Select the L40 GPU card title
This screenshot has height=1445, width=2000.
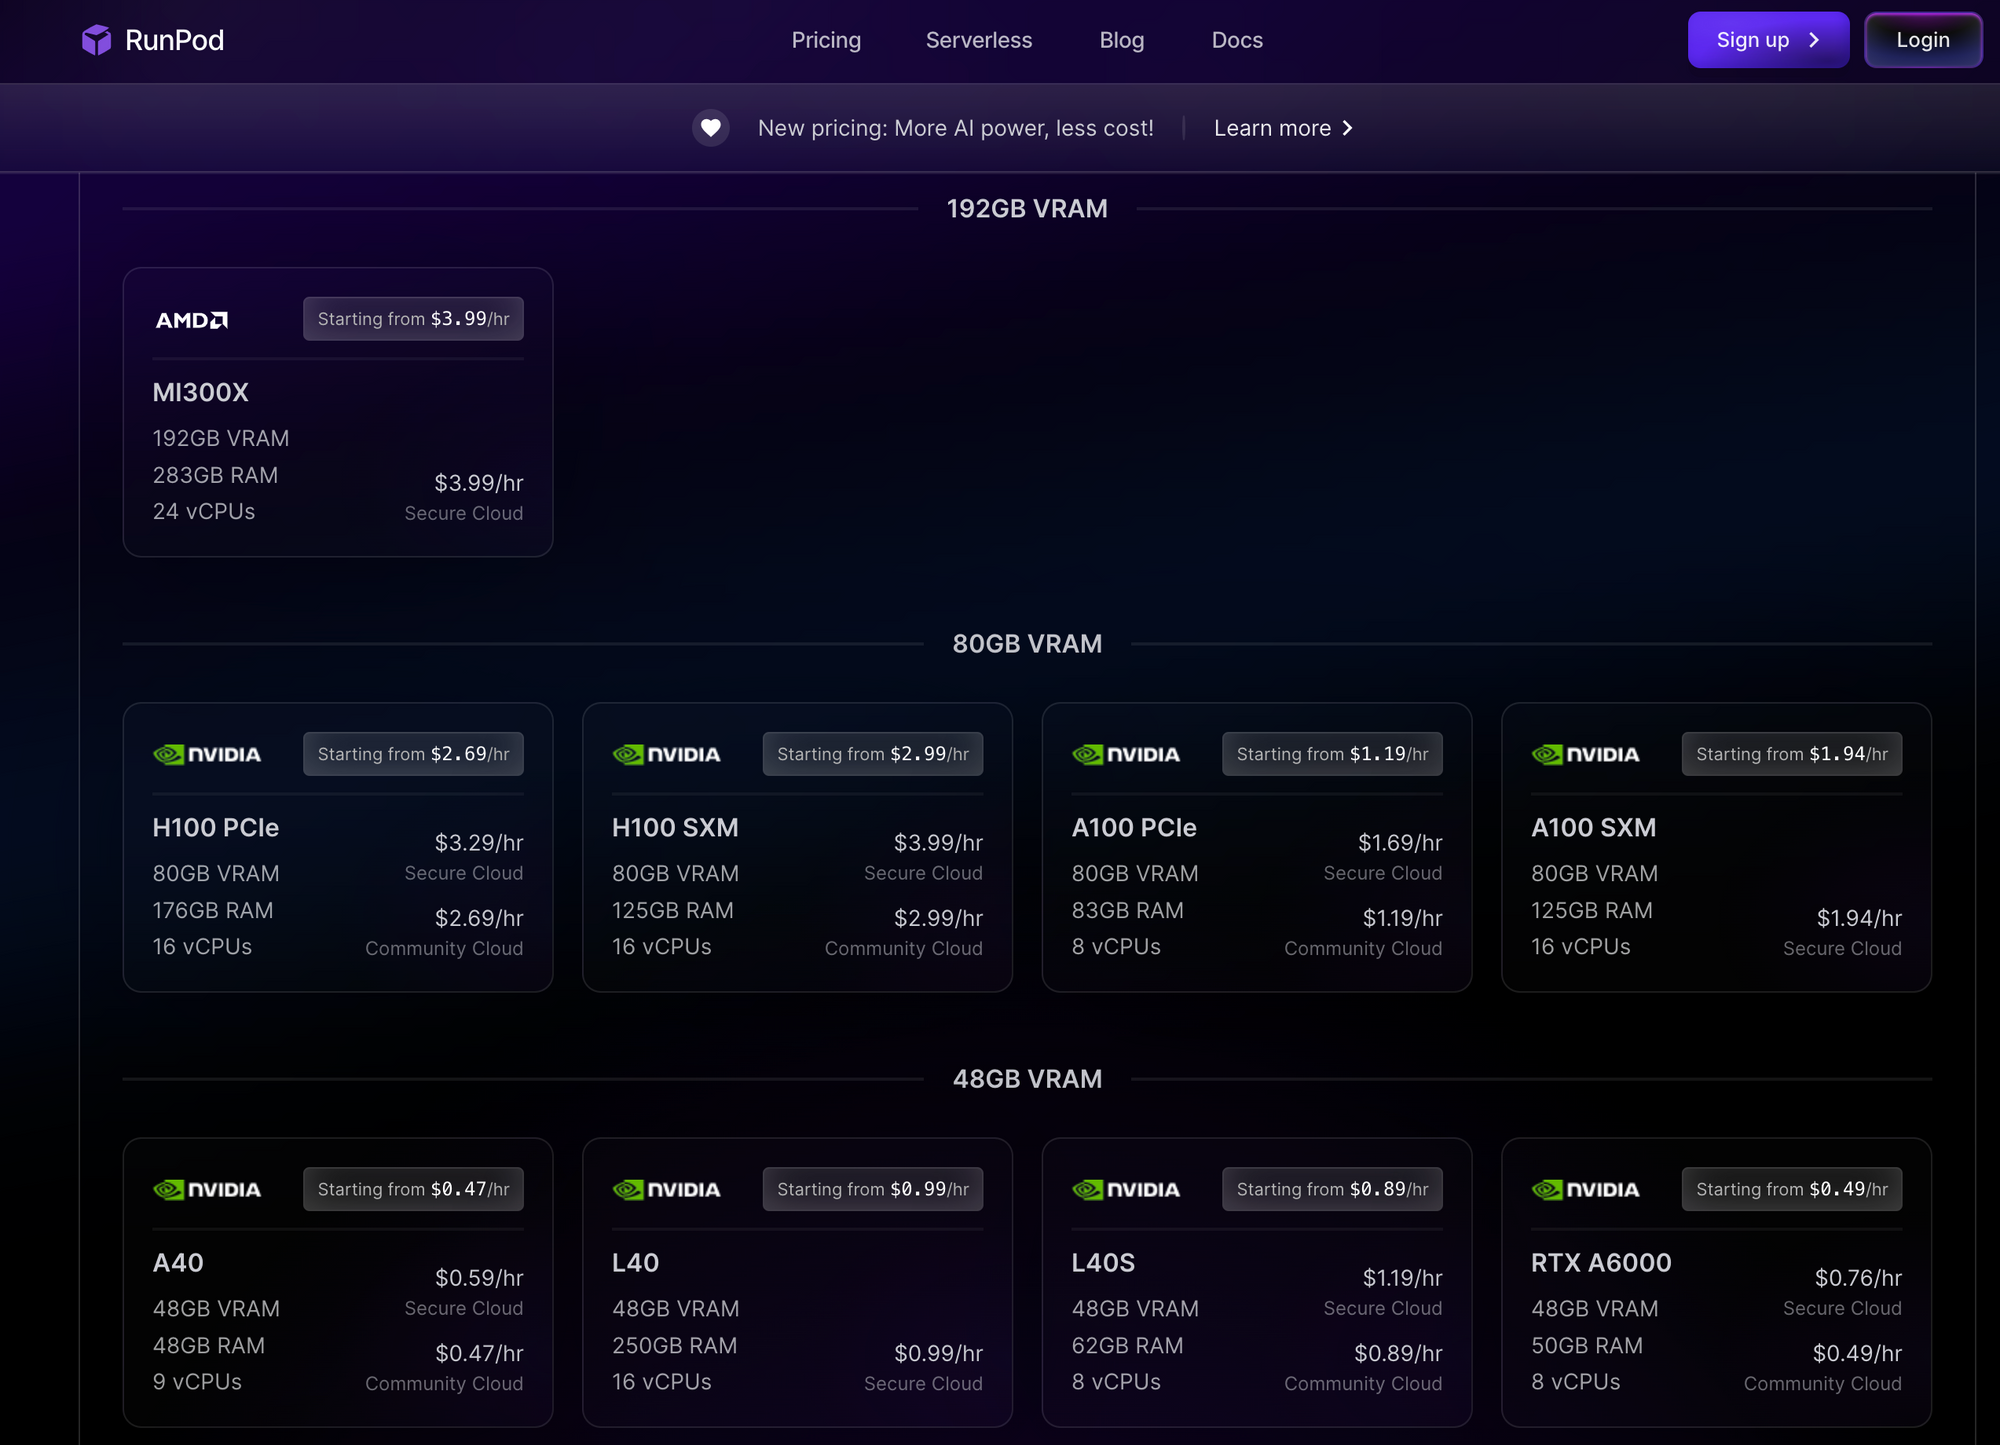(635, 1263)
